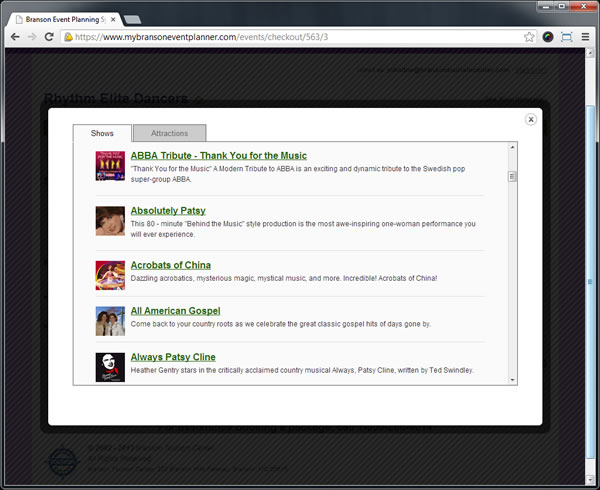Viewport: 600px width, 490px height.
Task: Click the Absolutely Patsy portrait thumbnail
Action: point(110,221)
